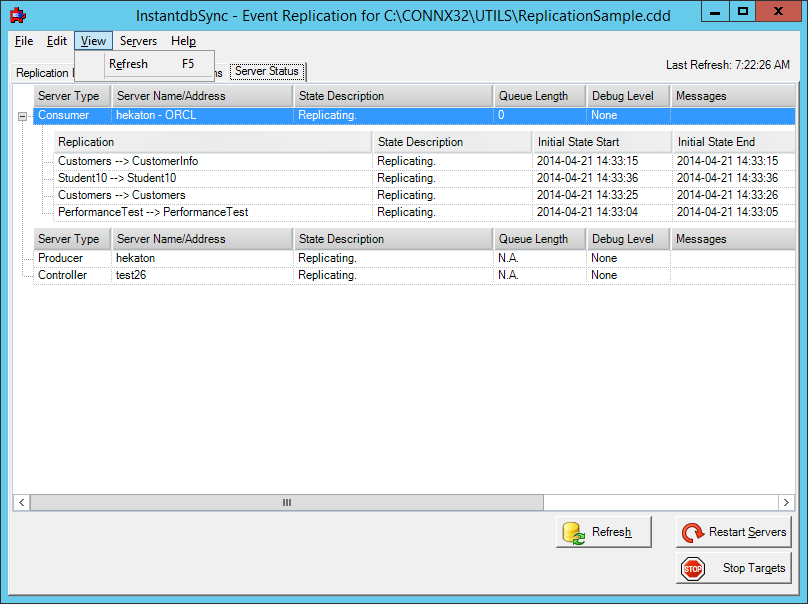Click the red circular arrow Restart Servers icon

[692, 531]
